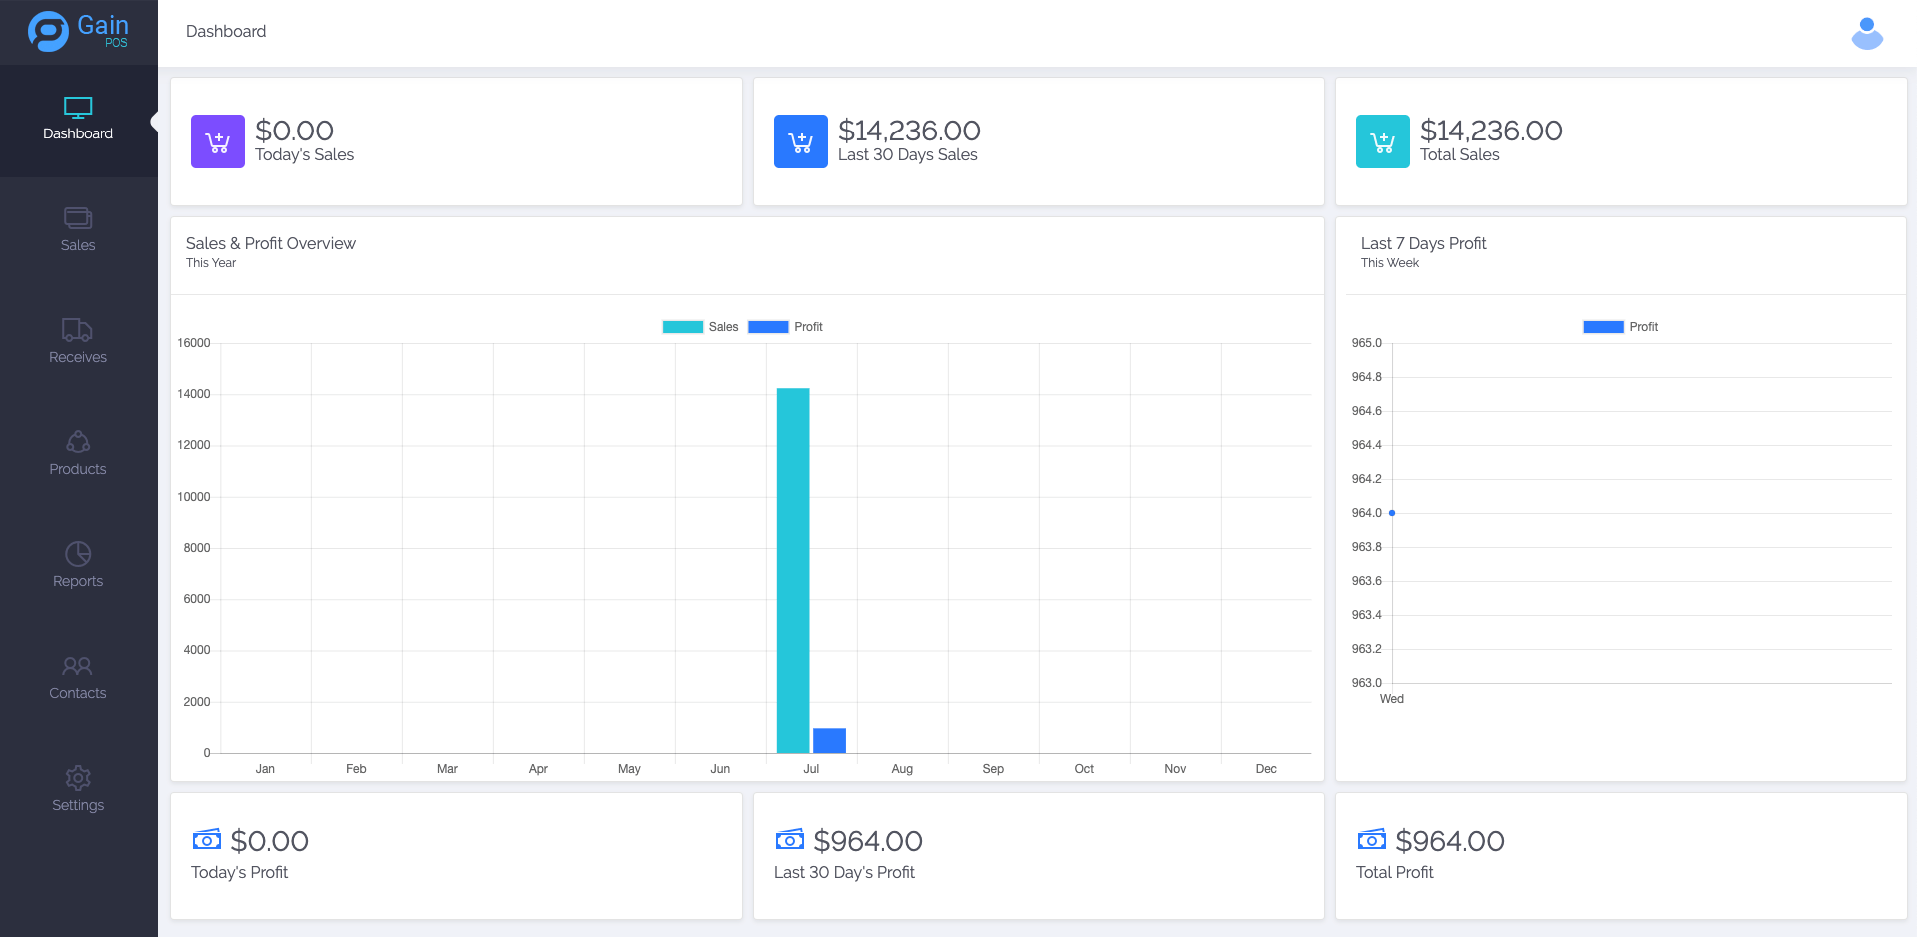Click the Last 30 Days Sales label
The width and height of the screenshot is (1917, 937).
coord(908,154)
